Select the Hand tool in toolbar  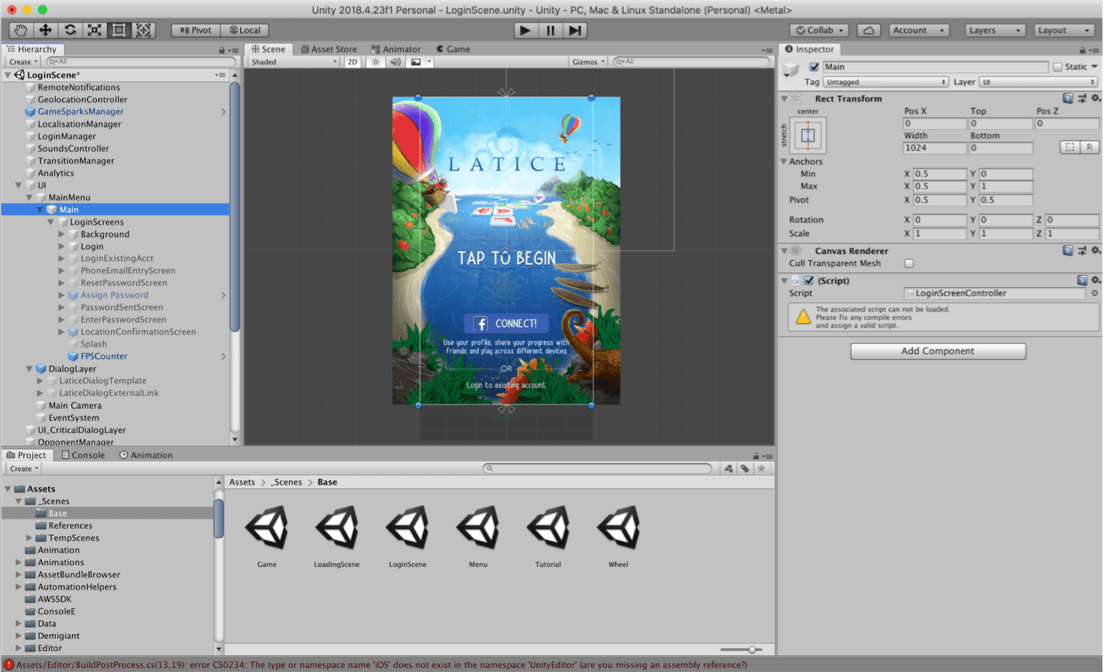(x=21, y=30)
